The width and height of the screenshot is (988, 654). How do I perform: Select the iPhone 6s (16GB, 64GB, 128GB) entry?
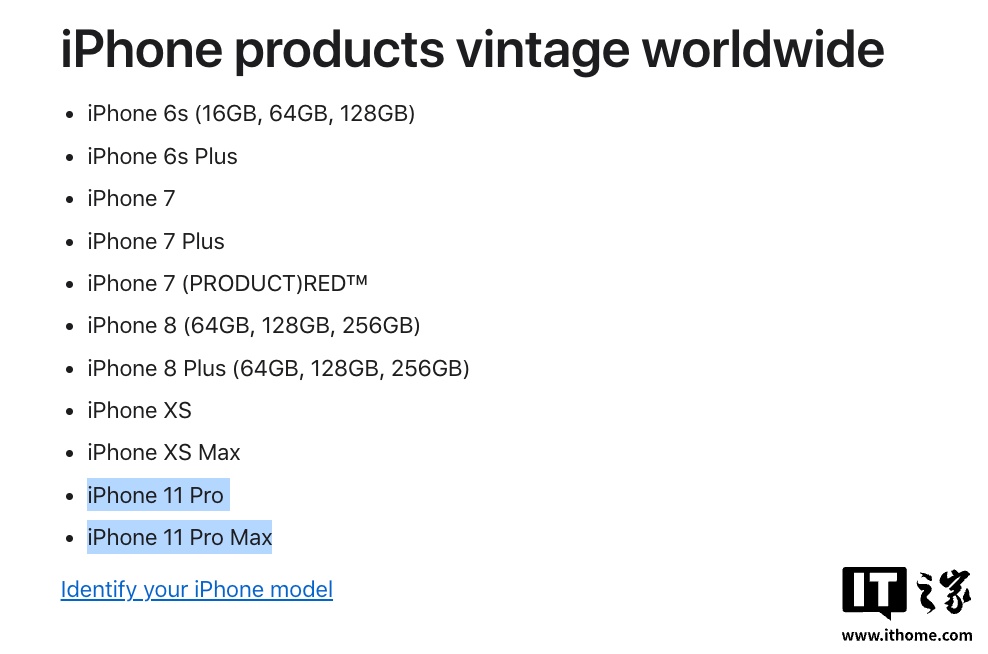[251, 114]
